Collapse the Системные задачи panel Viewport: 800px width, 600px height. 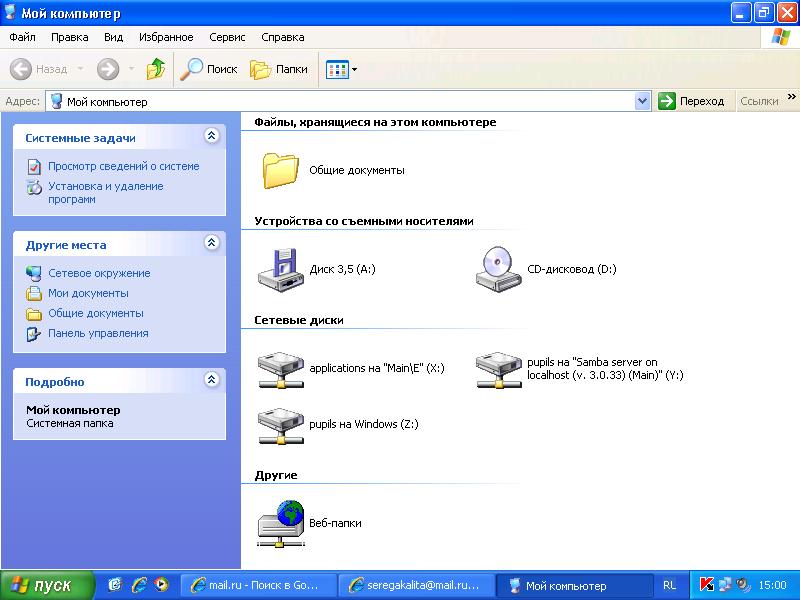pyautogui.click(x=211, y=136)
